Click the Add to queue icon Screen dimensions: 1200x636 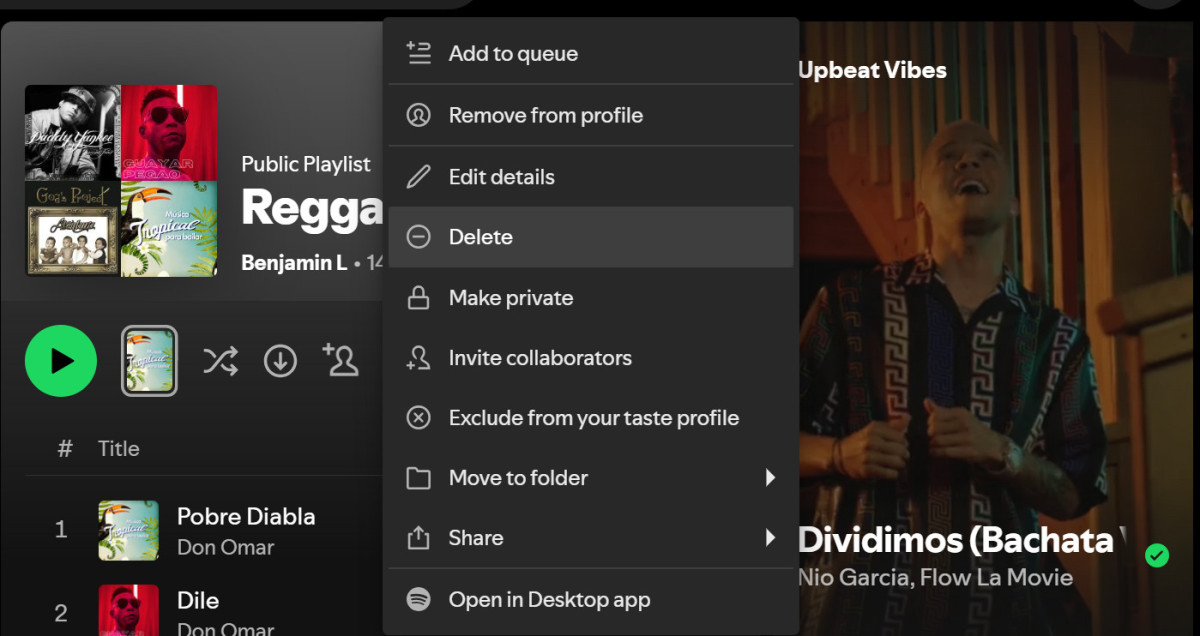click(x=419, y=53)
